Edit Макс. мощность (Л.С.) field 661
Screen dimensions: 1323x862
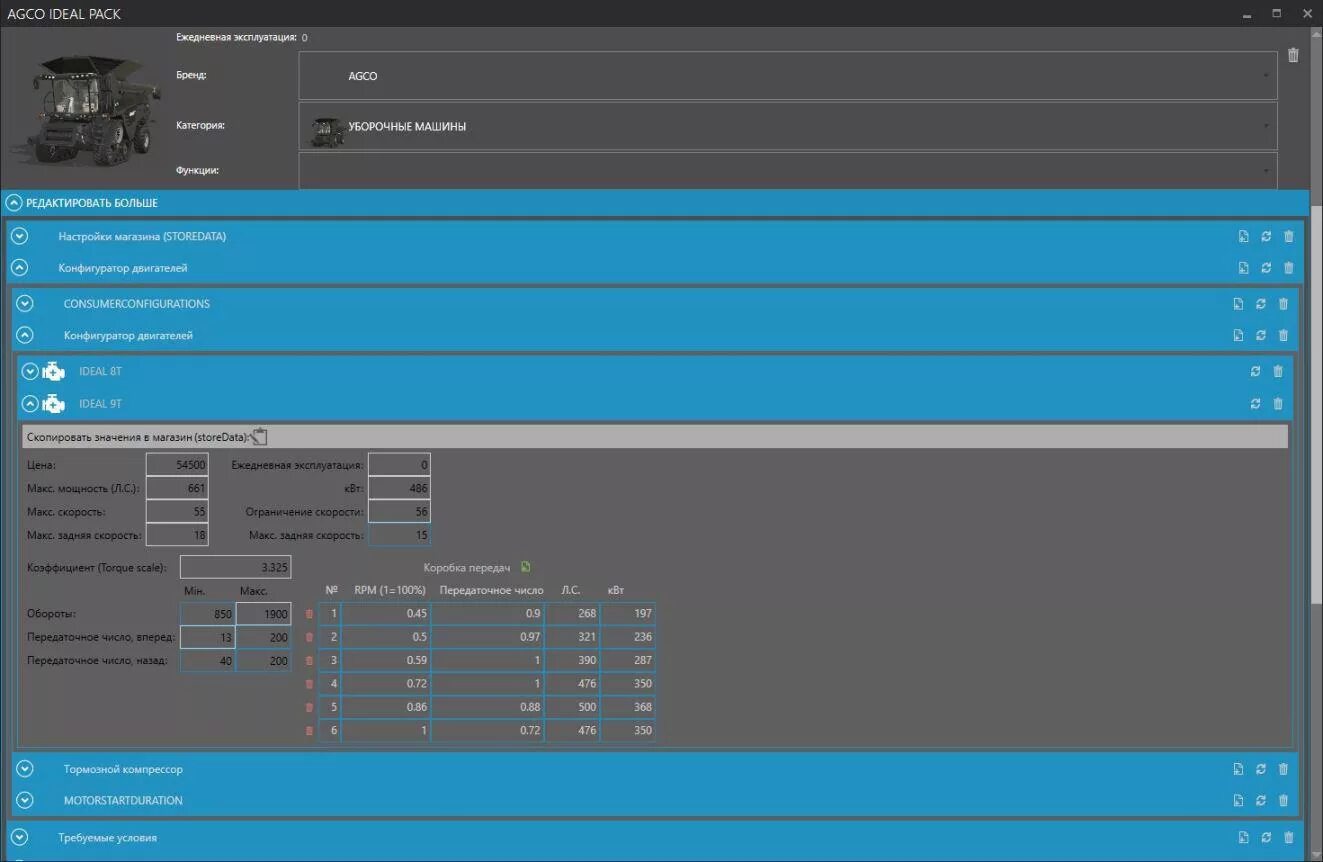point(177,488)
